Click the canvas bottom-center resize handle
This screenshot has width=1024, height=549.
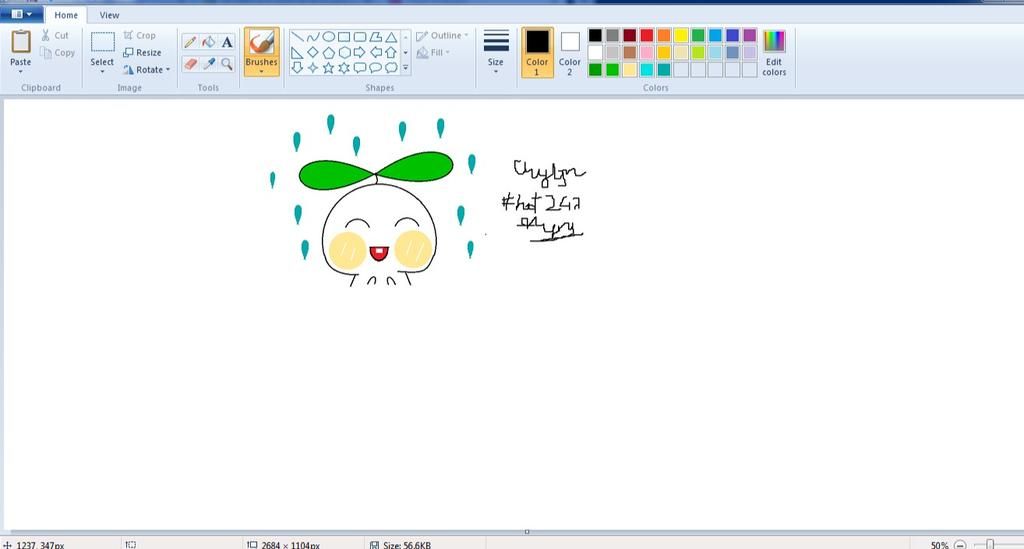tap(527, 531)
